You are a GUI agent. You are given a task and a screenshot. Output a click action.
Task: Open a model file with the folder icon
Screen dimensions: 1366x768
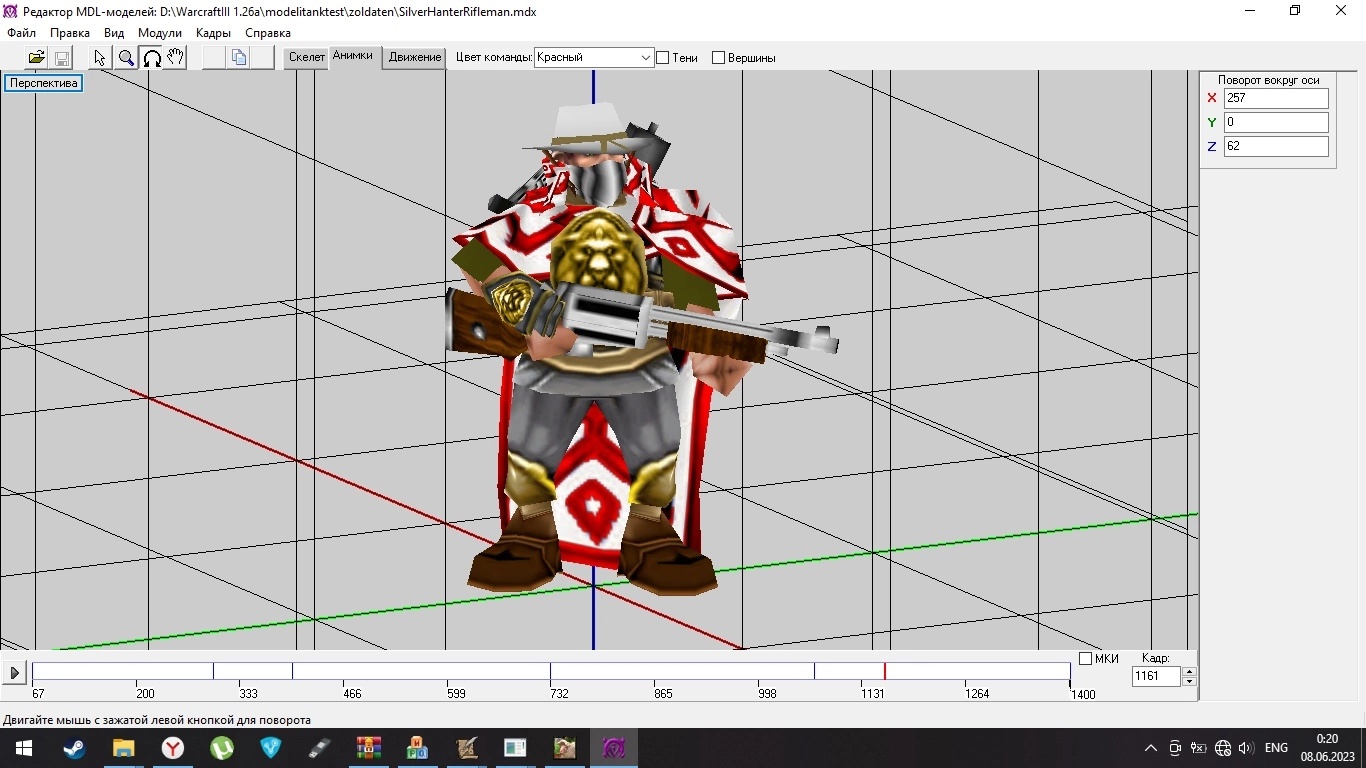tap(37, 57)
